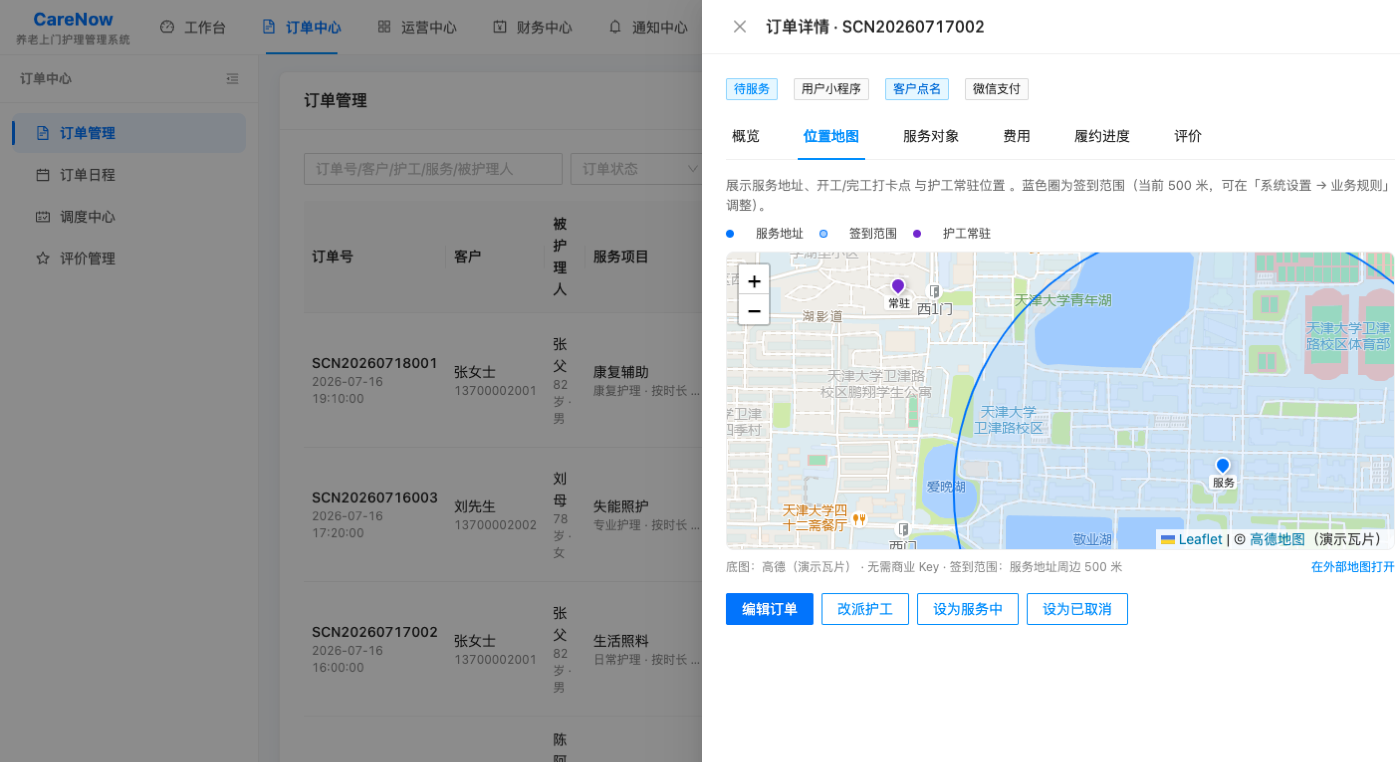Image resolution: width=1400 pixels, height=762 pixels.
Task: Open 订单日程 in the sidebar
Action: [x=128, y=175]
